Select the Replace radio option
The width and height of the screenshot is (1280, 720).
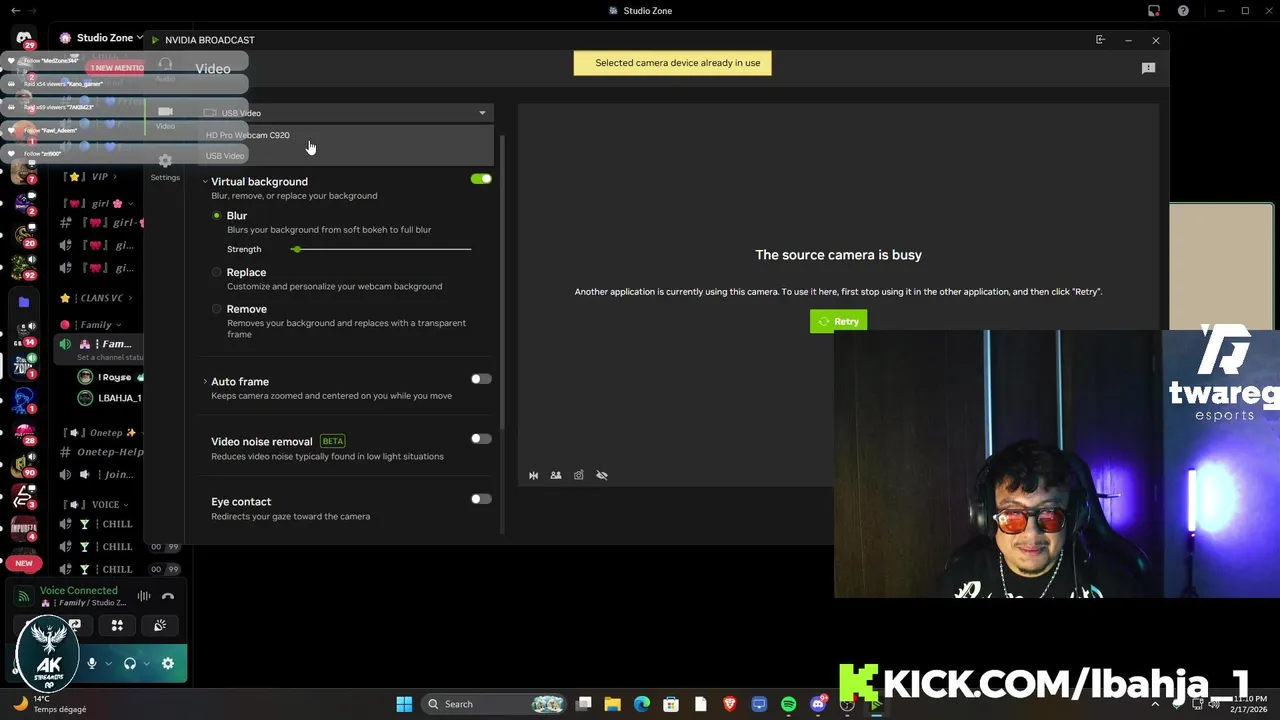coord(216,272)
